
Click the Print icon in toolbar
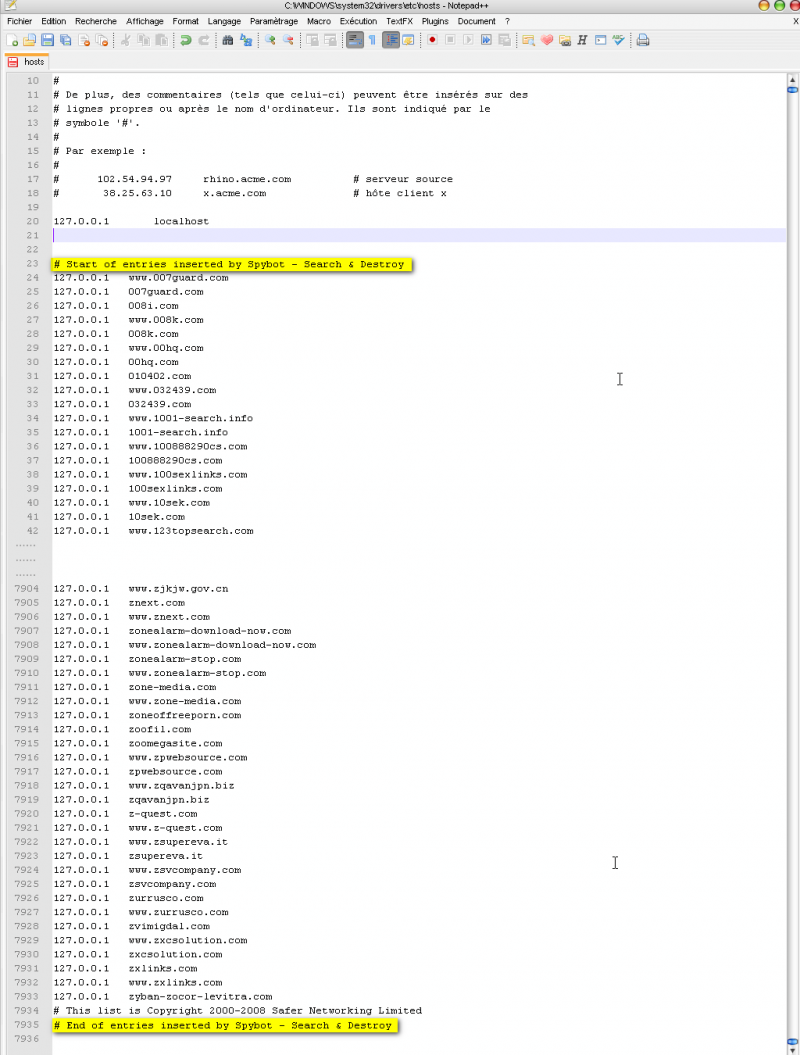point(643,40)
